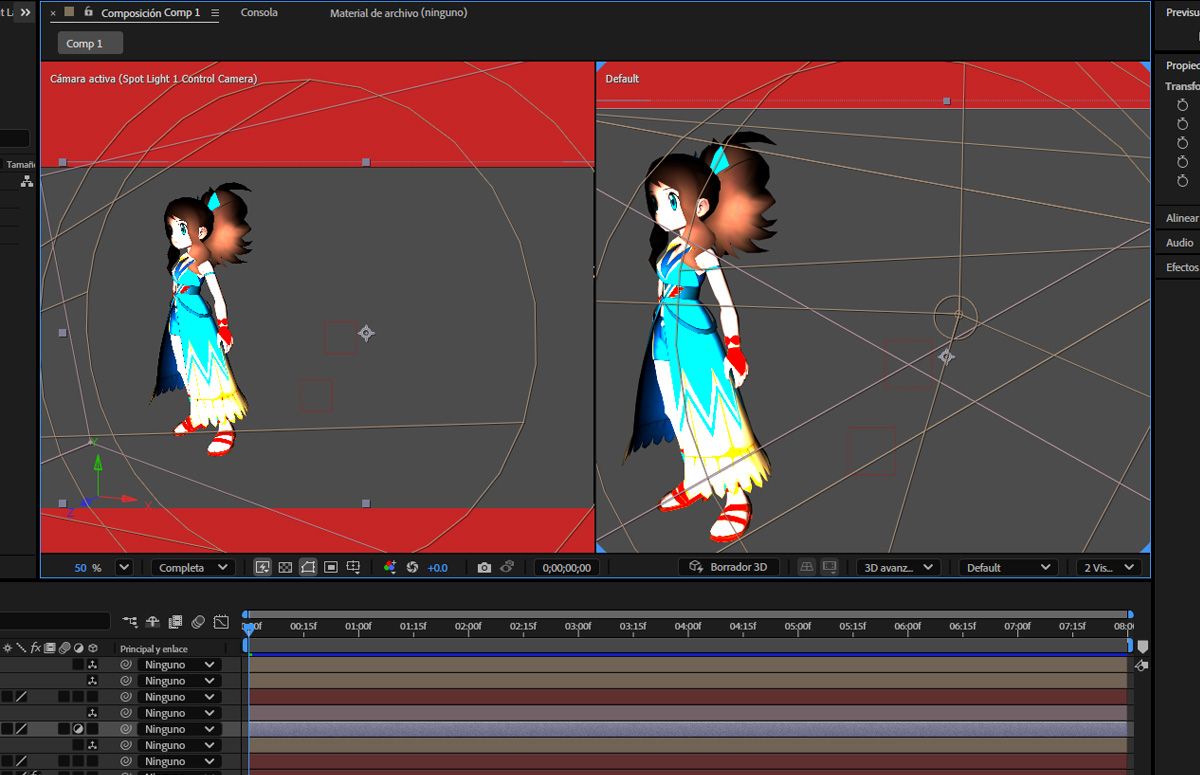The width and height of the screenshot is (1200, 775).
Task: Open Fast Previews options icon
Action: [x=263, y=567]
